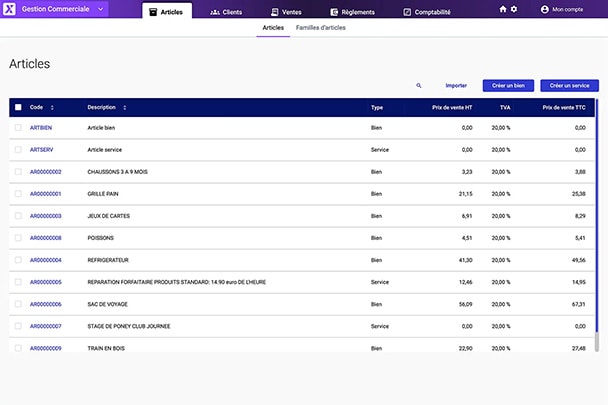Viewport: 608px width, 405px height.
Task: Check the ARTBIEN row checkbox
Action: 18,127
